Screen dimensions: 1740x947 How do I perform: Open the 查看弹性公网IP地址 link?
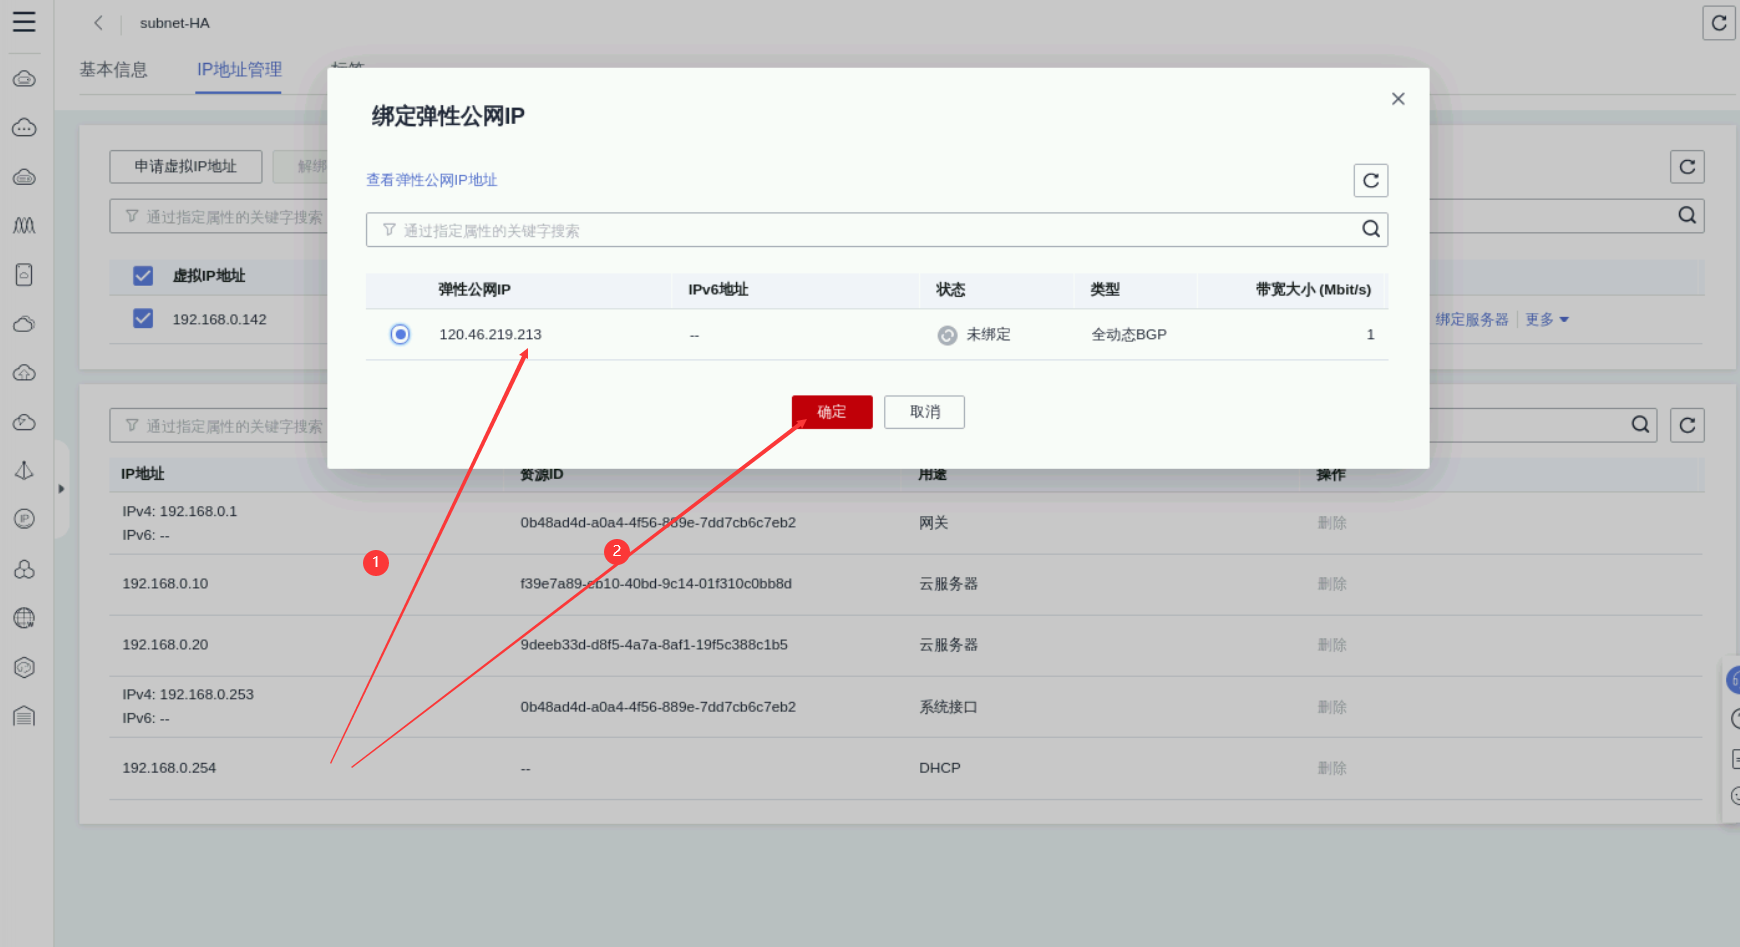click(432, 180)
